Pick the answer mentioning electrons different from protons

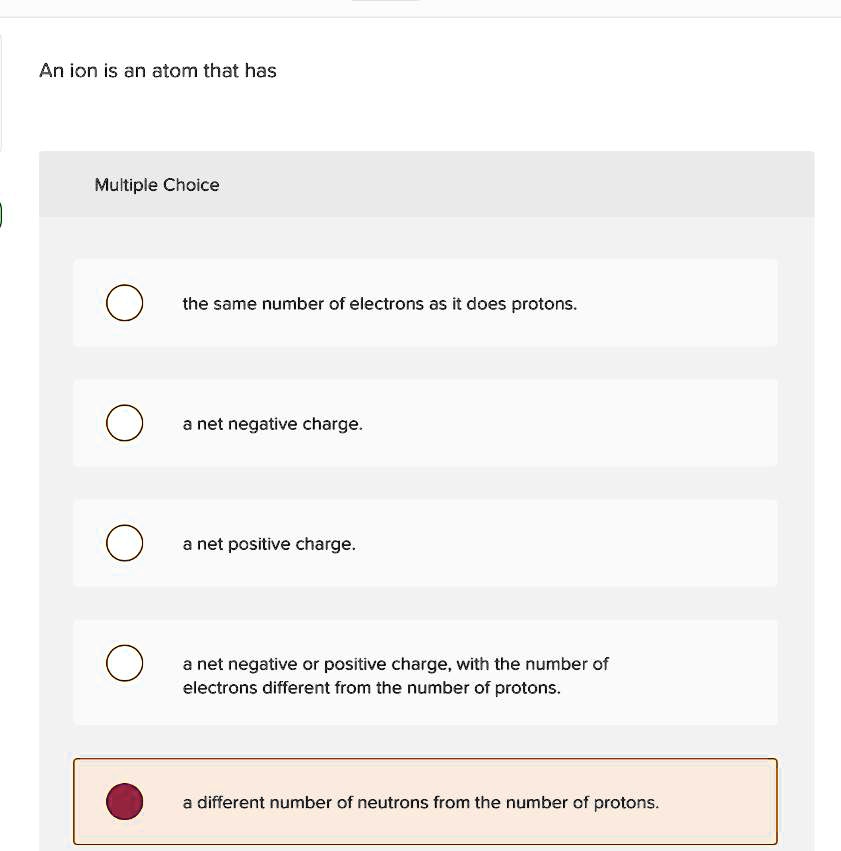(396, 675)
